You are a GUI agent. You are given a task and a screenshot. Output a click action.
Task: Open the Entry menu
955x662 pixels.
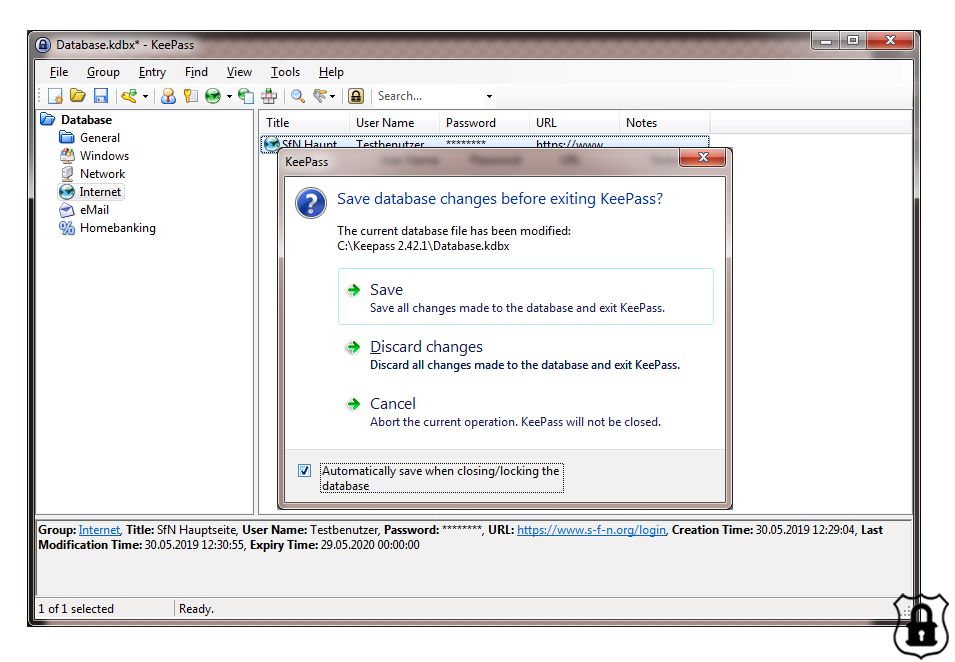click(152, 72)
